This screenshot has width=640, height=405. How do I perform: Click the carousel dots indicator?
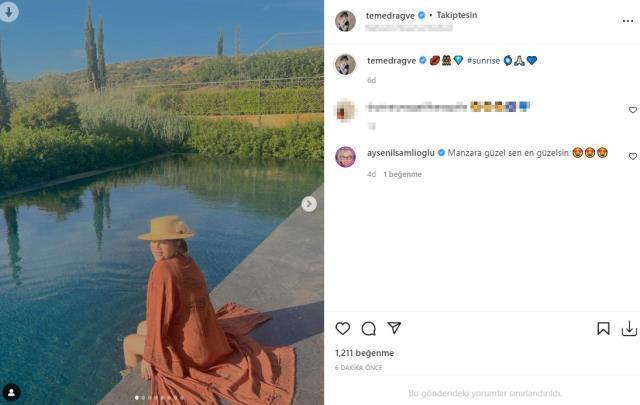click(x=162, y=397)
